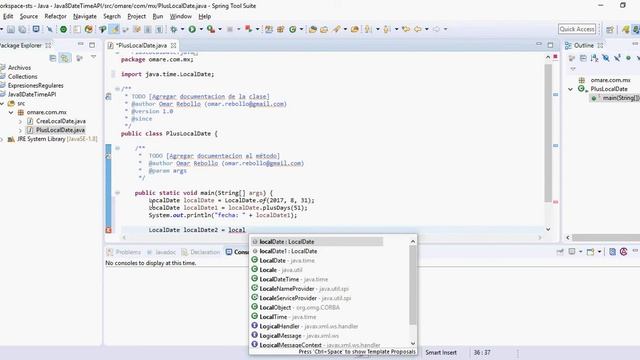Click the New Java Package toolbar icon
This screenshot has width=640, height=360.
pos(280,29)
